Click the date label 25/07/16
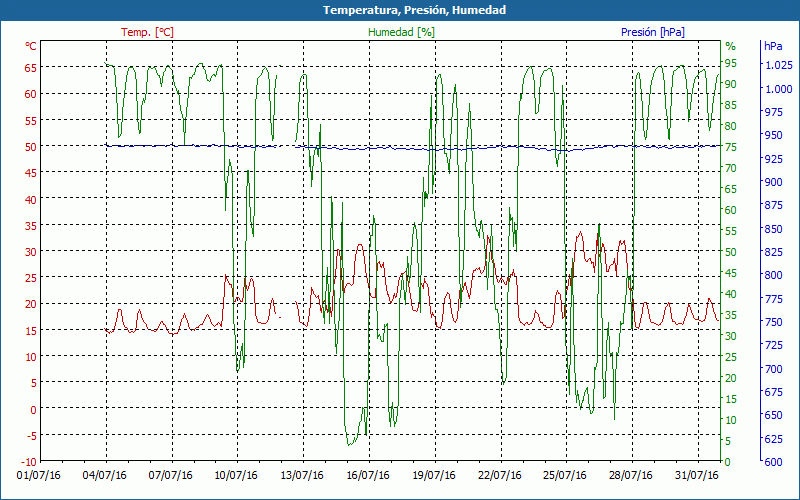Screen dimensions: 800x500 pyautogui.click(x=565, y=475)
